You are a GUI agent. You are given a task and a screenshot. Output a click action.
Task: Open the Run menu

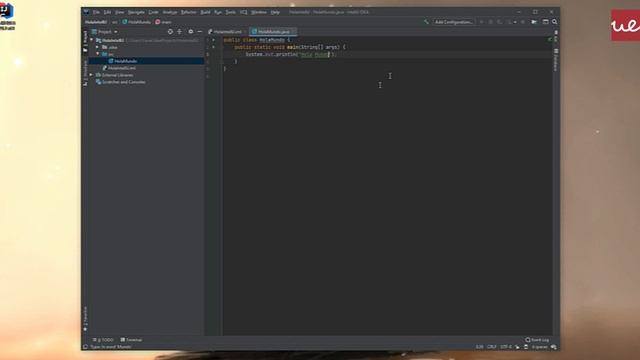click(218, 12)
